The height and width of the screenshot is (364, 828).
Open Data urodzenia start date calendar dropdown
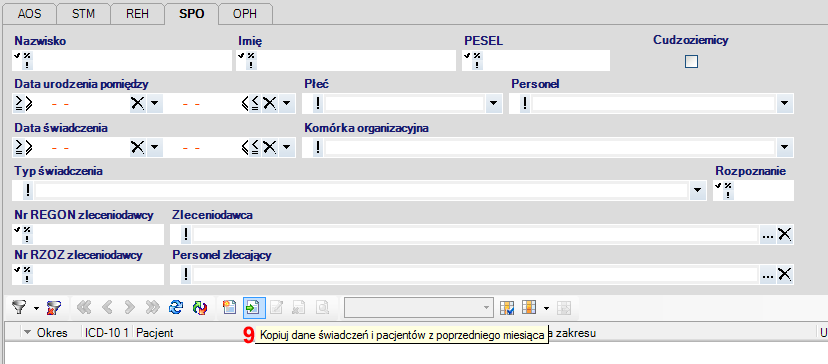pos(154,104)
